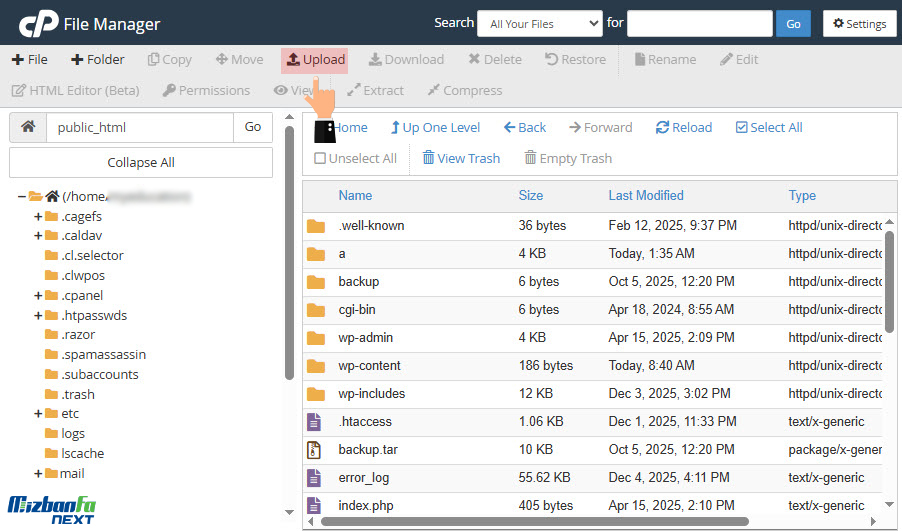Image resolution: width=902 pixels, height=531 pixels.
Task: Sort files by Size column header
Action: click(x=530, y=195)
